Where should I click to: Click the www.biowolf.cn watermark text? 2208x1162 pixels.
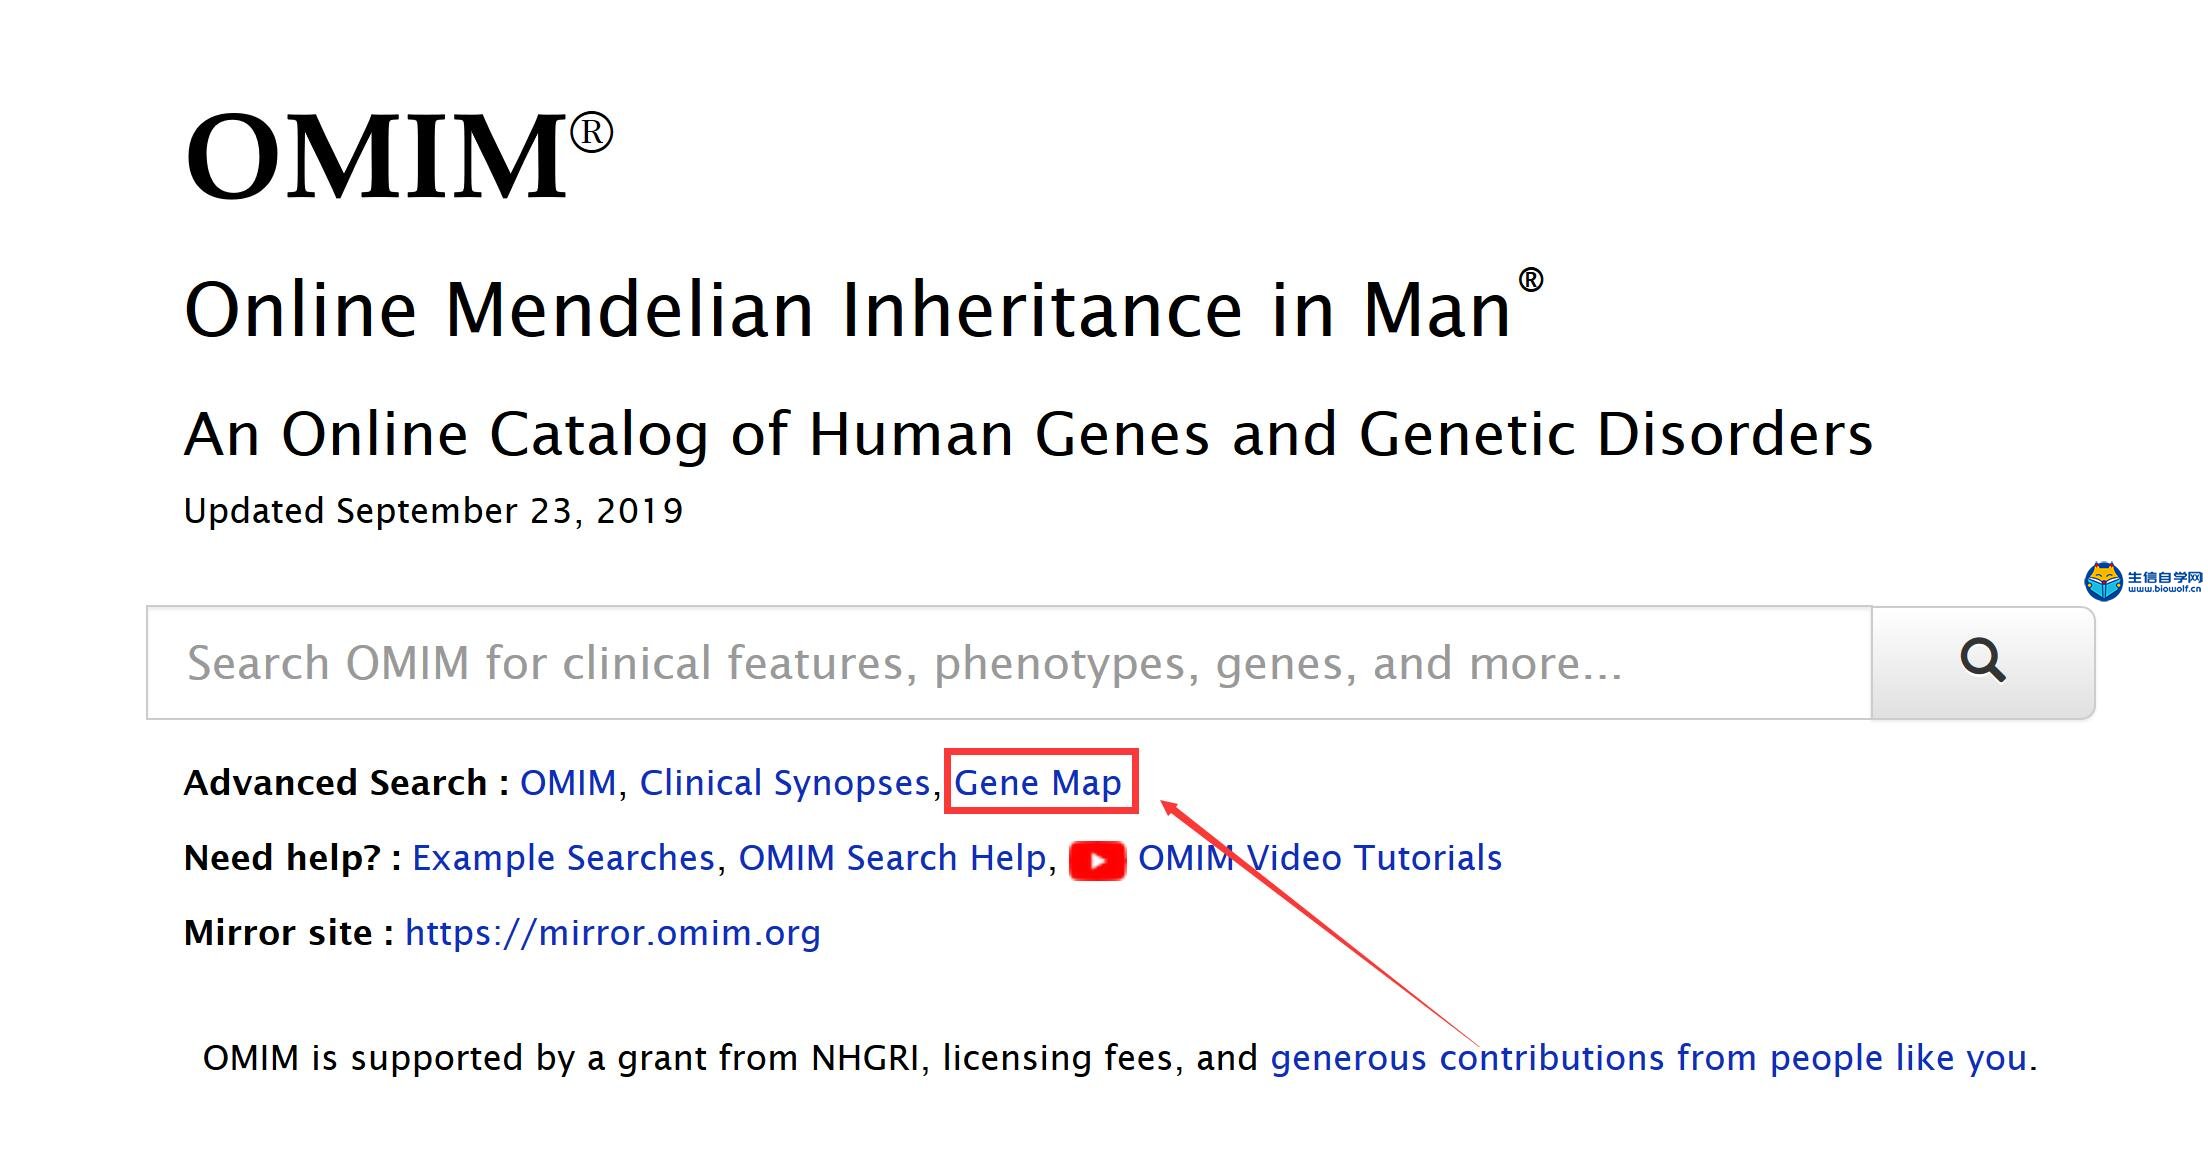tap(2165, 589)
